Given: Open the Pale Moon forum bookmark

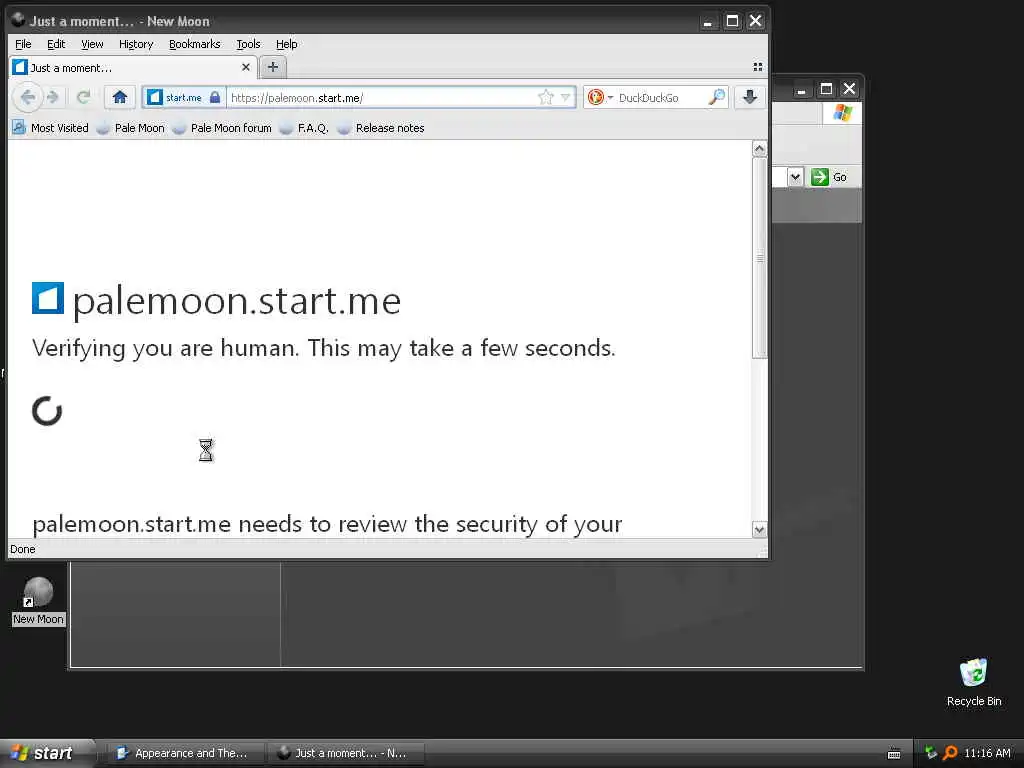Looking at the screenshot, I should (x=222, y=128).
